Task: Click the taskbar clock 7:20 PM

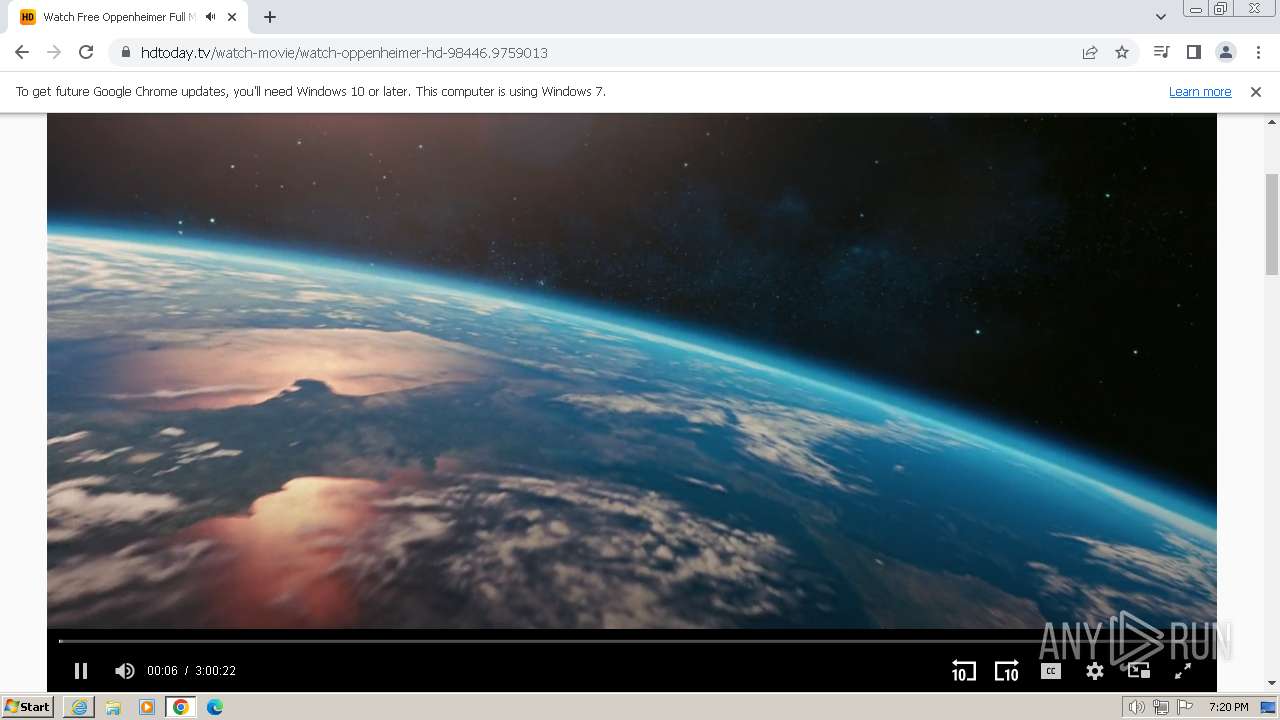Action: click(x=1228, y=707)
